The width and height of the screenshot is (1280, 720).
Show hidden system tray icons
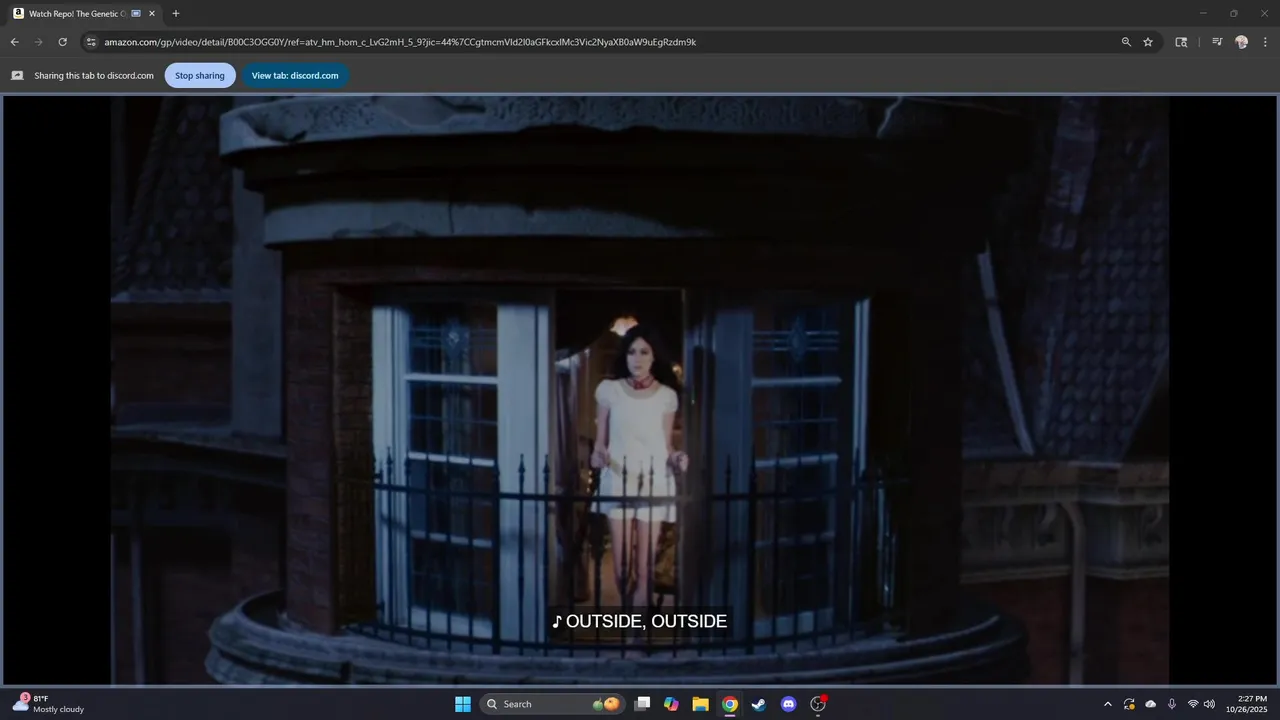(x=1107, y=704)
